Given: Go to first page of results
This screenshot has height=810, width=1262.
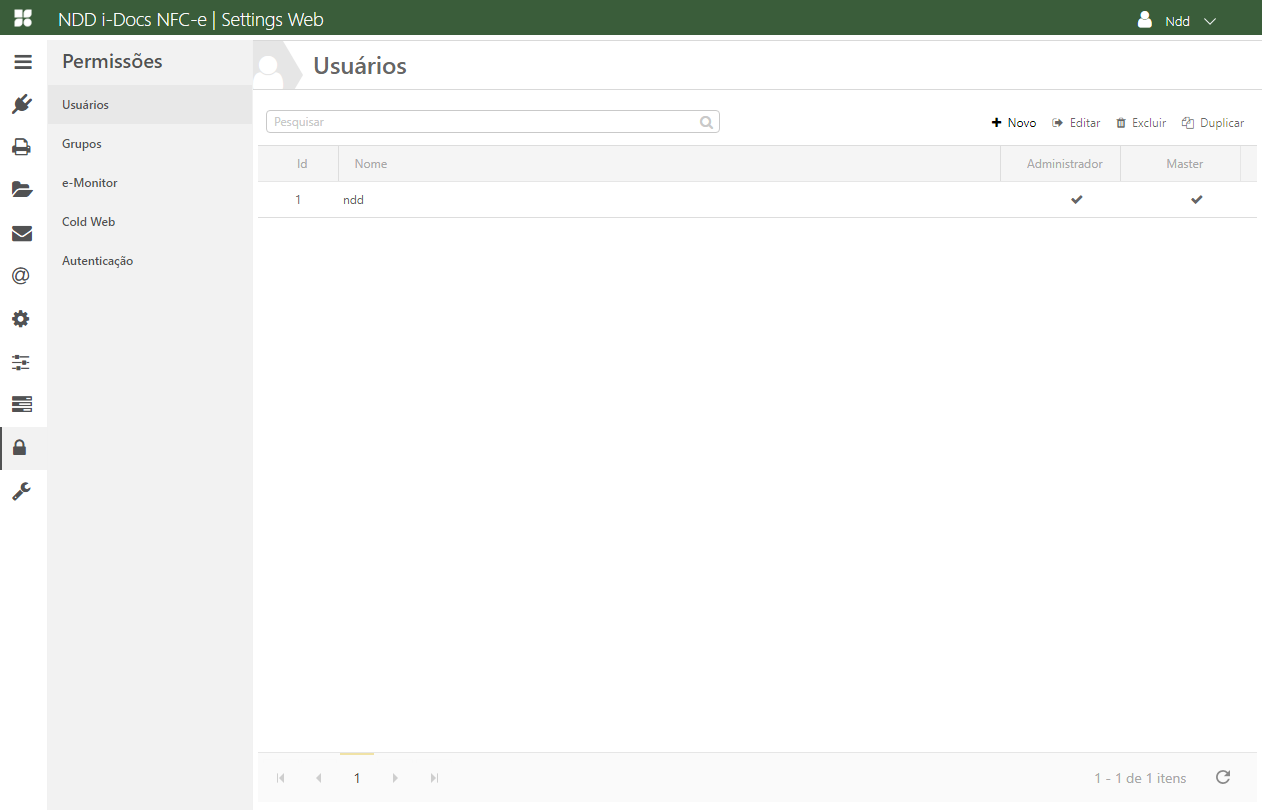Looking at the screenshot, I should click(281, 778).
